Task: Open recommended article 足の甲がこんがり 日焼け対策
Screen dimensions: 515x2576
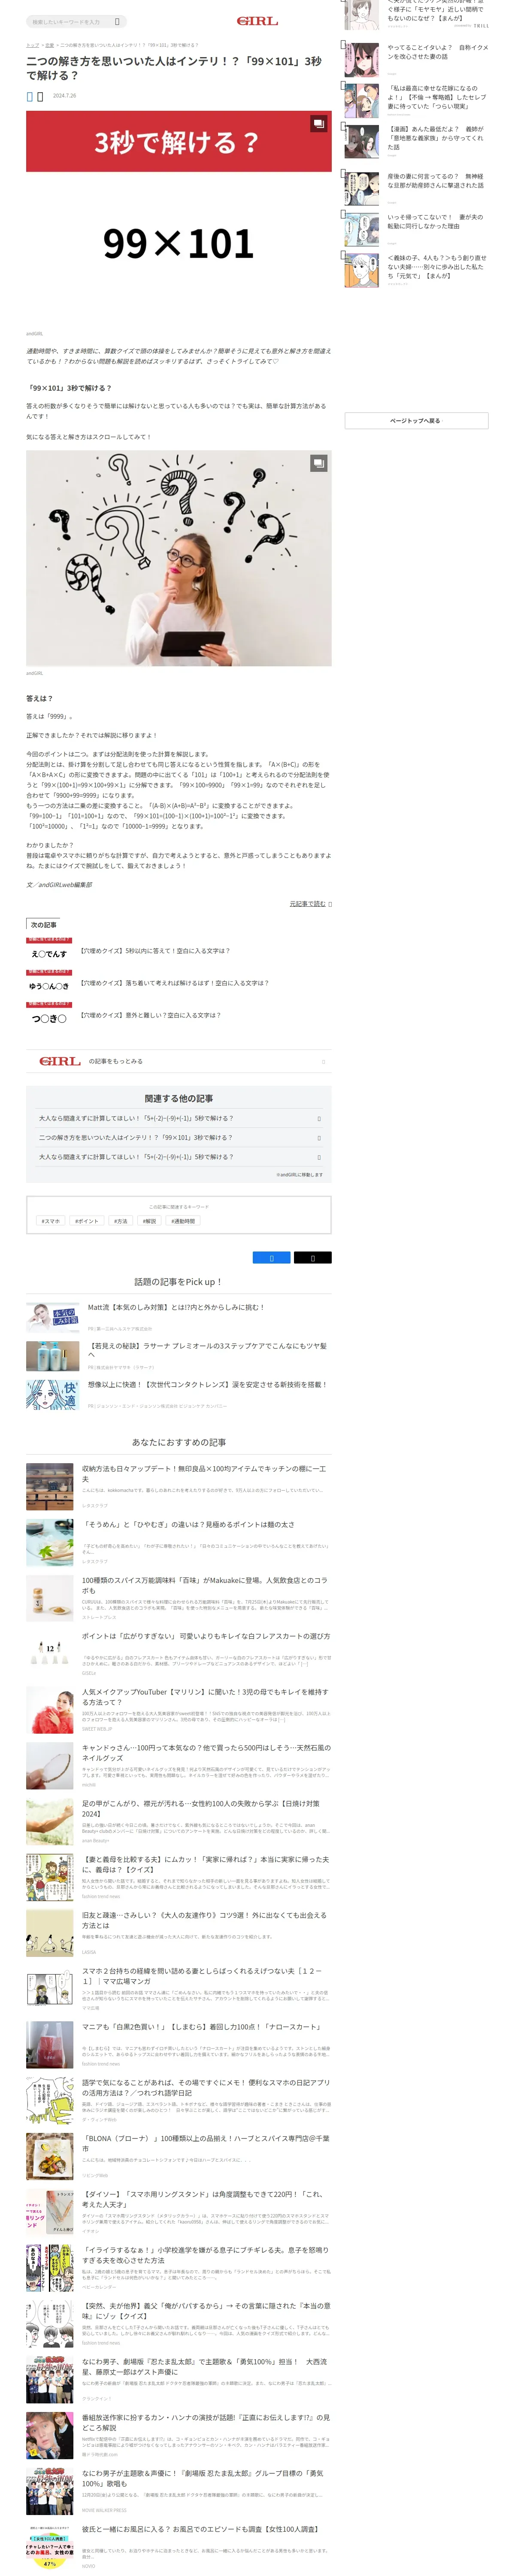Action: click(178, 1822)
